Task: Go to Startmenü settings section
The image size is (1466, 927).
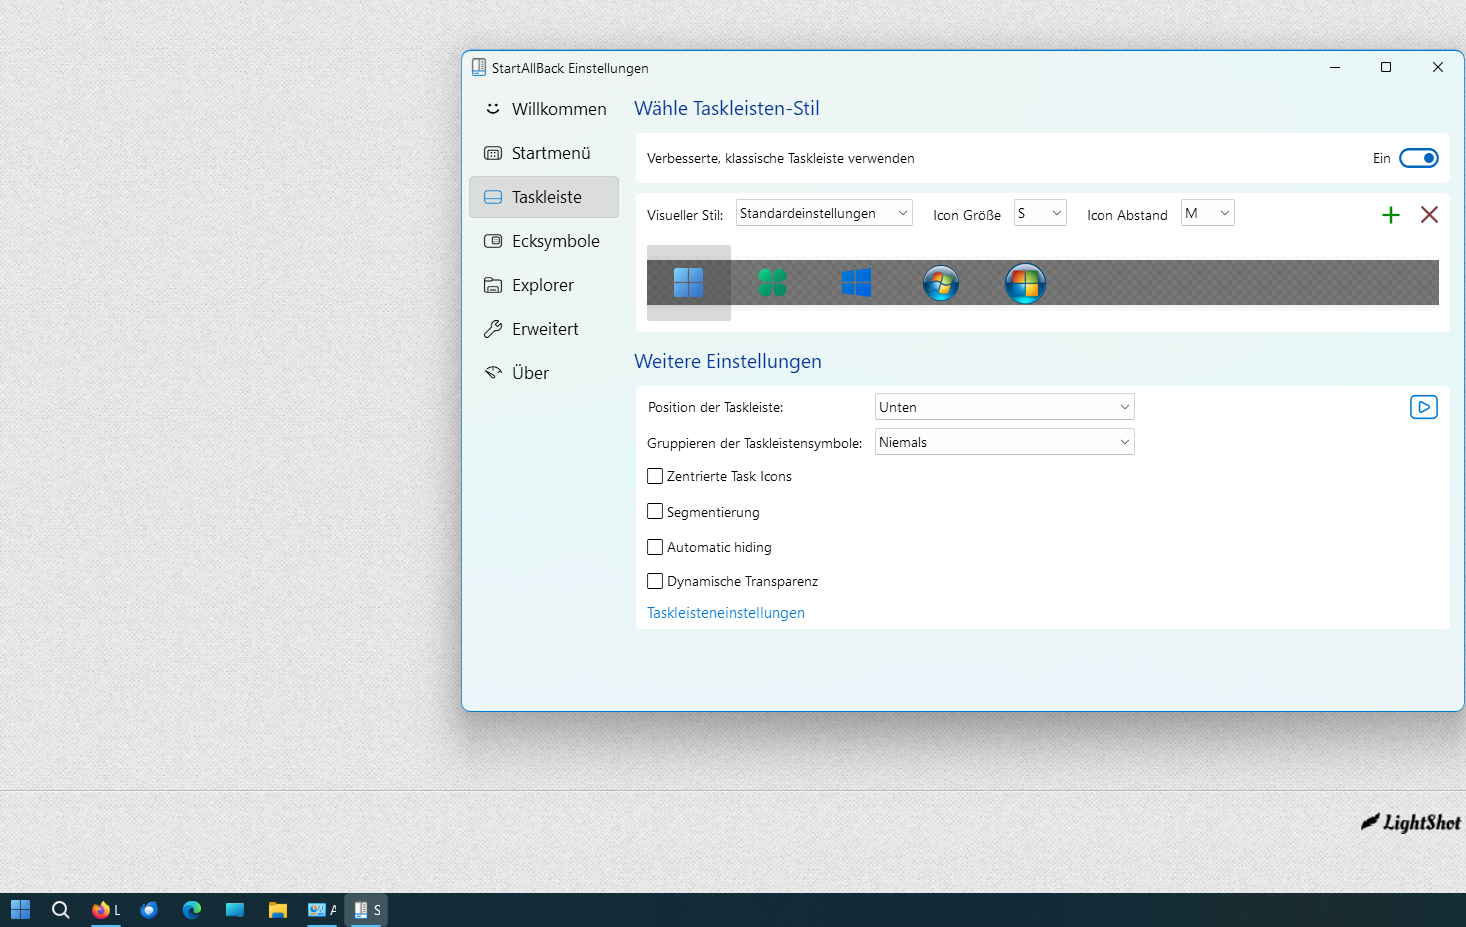Action: (x=544, y=153)
